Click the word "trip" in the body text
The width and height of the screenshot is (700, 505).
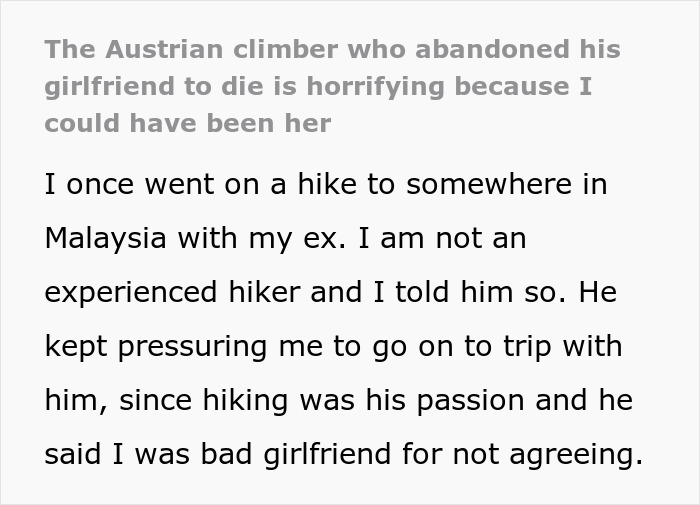523,347
